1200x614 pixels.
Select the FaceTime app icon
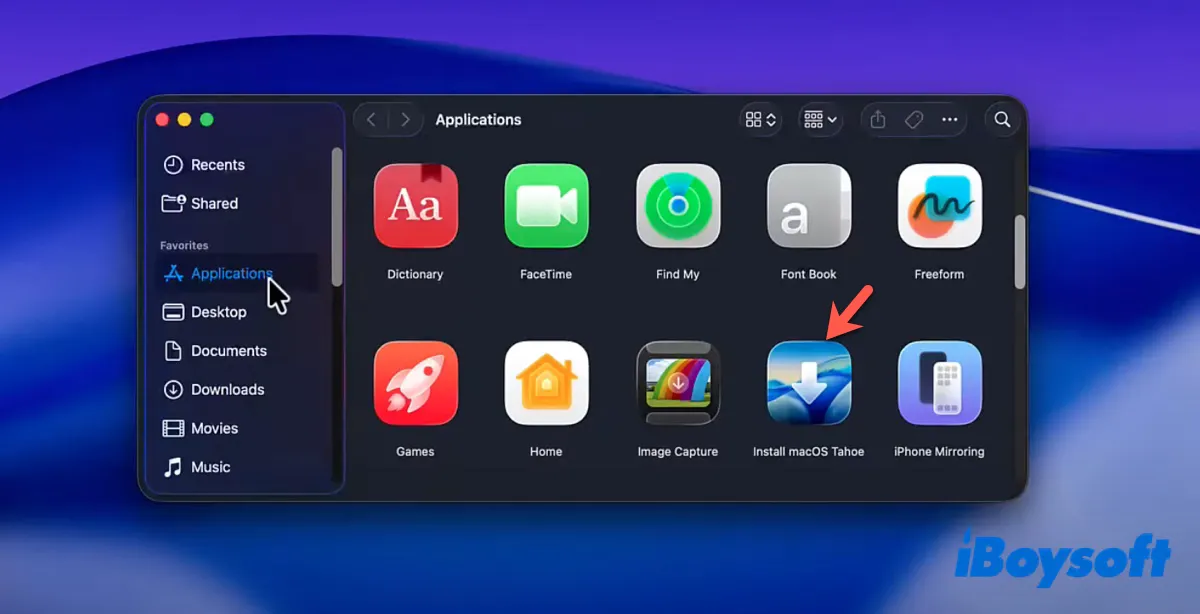(546, 206)
